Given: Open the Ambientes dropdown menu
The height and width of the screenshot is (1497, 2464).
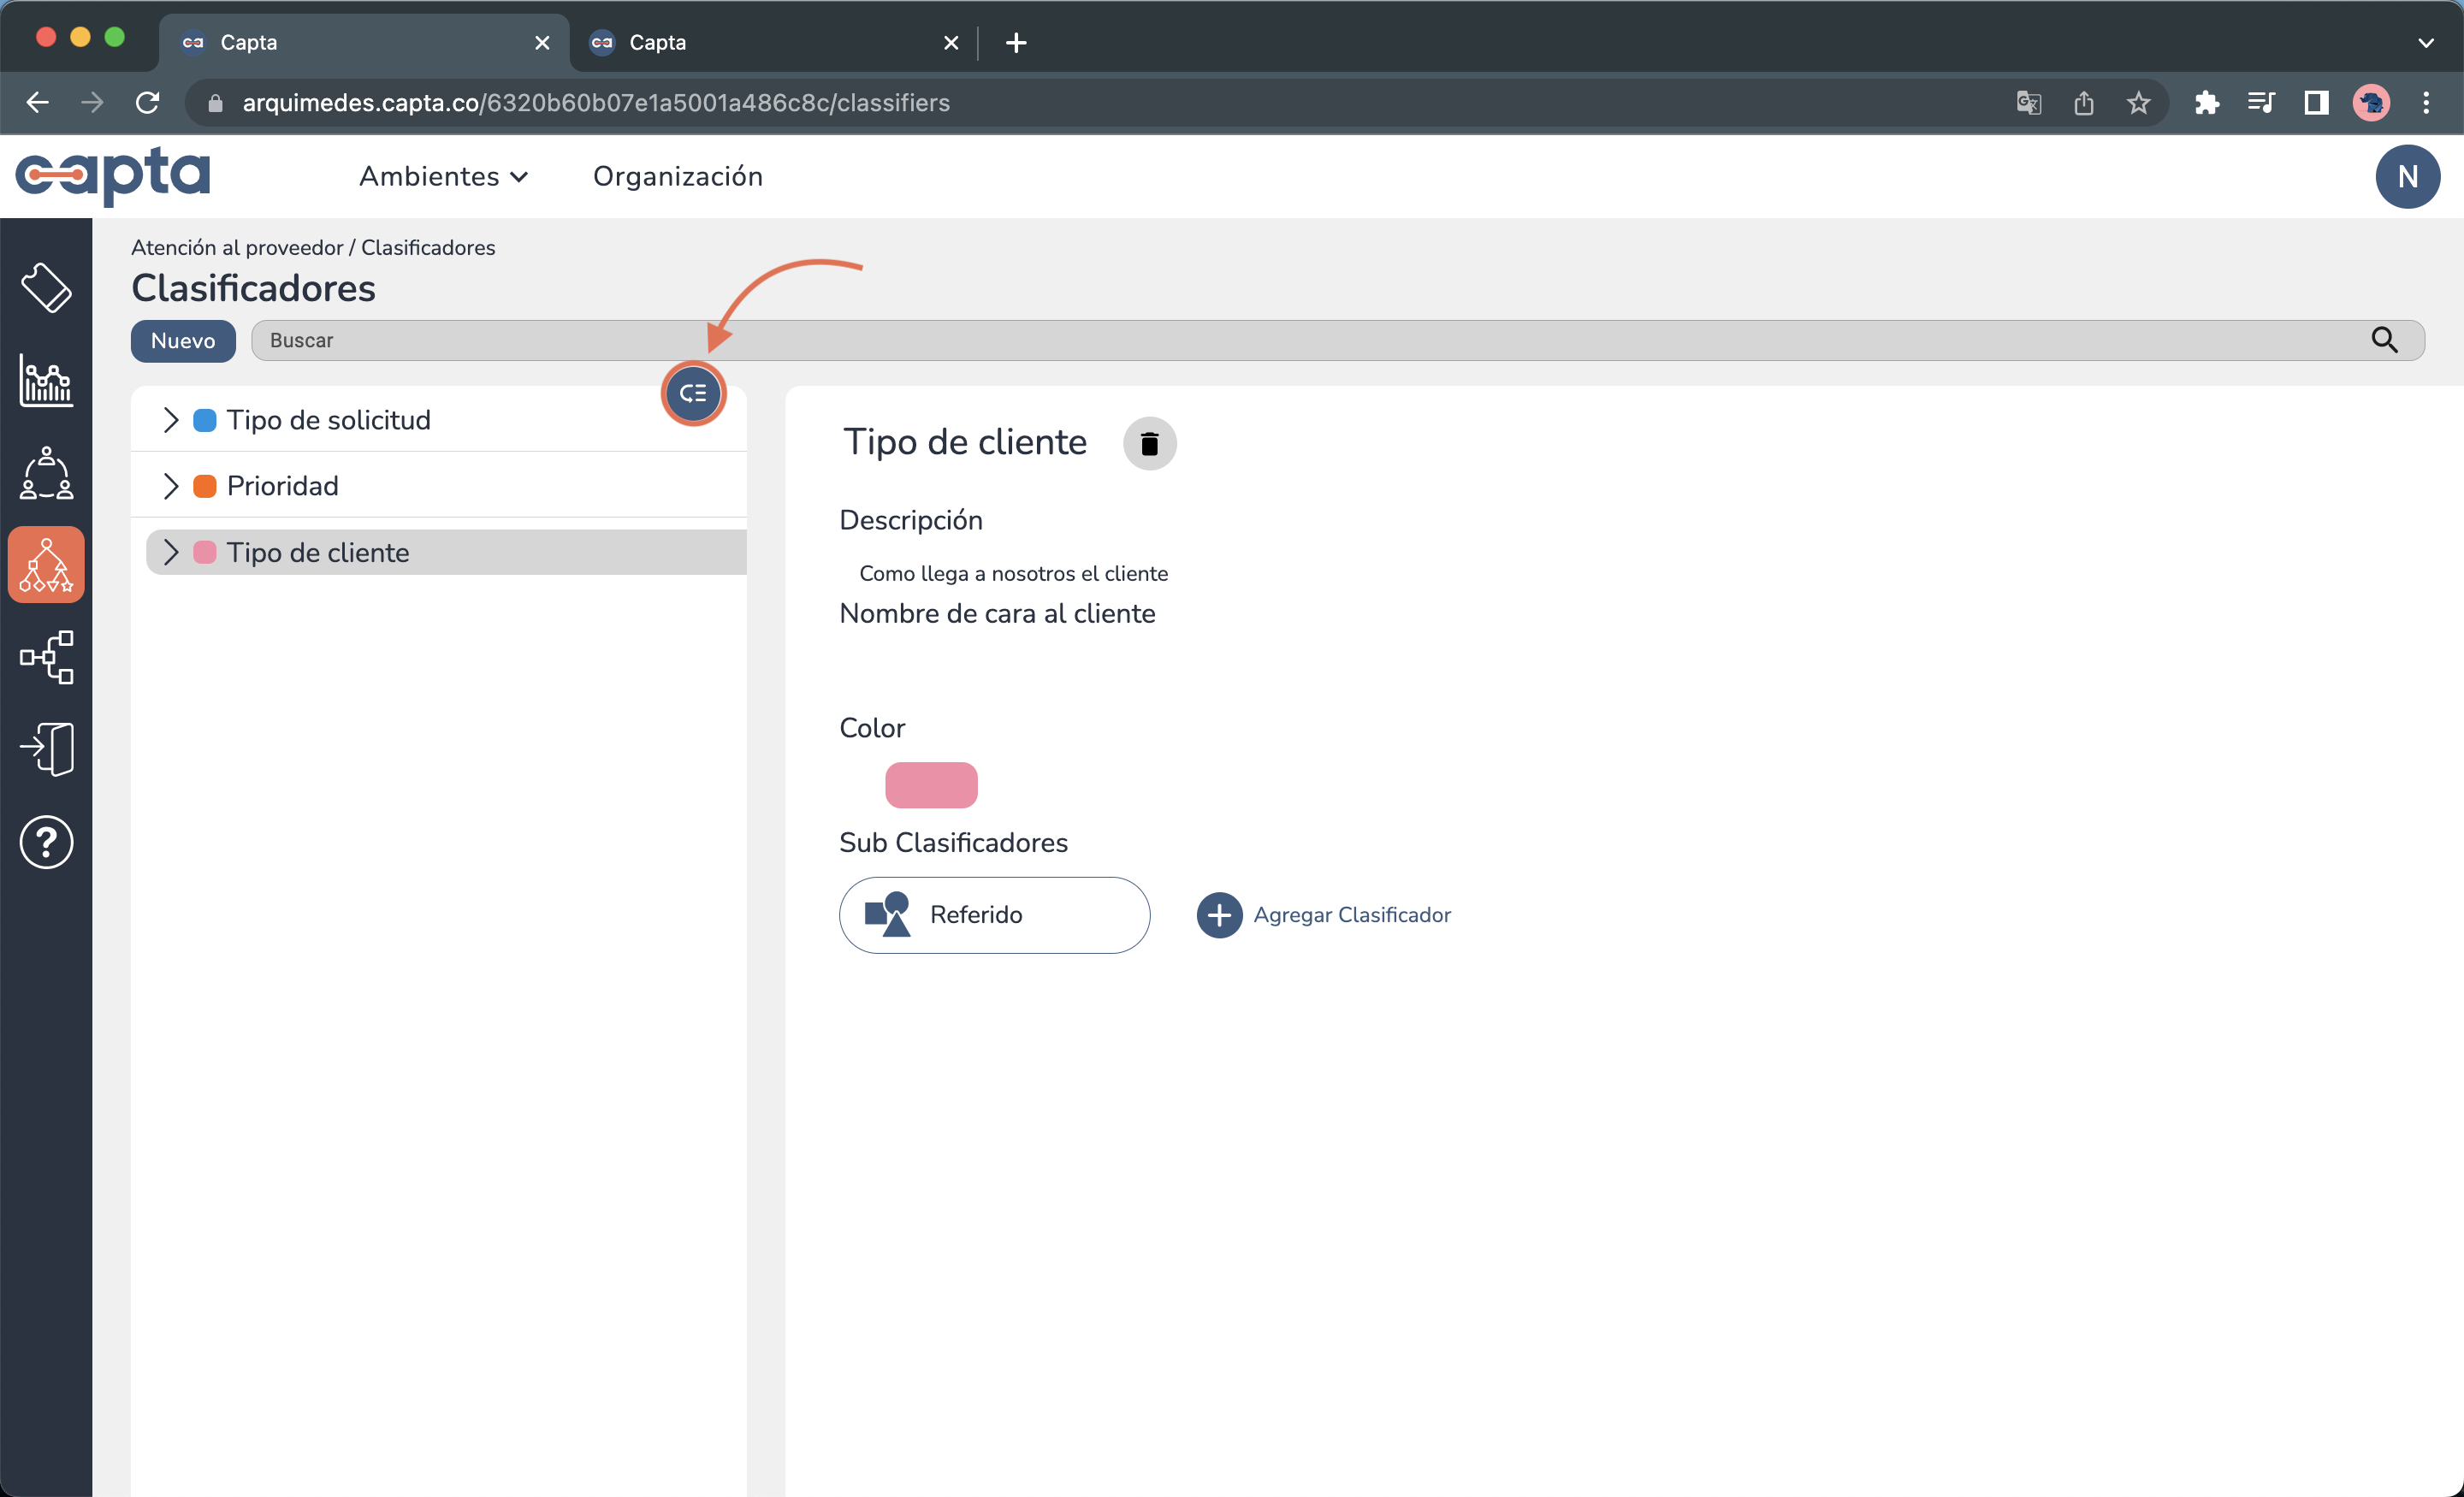Looking at the screenshot, I should click(443, 176).
